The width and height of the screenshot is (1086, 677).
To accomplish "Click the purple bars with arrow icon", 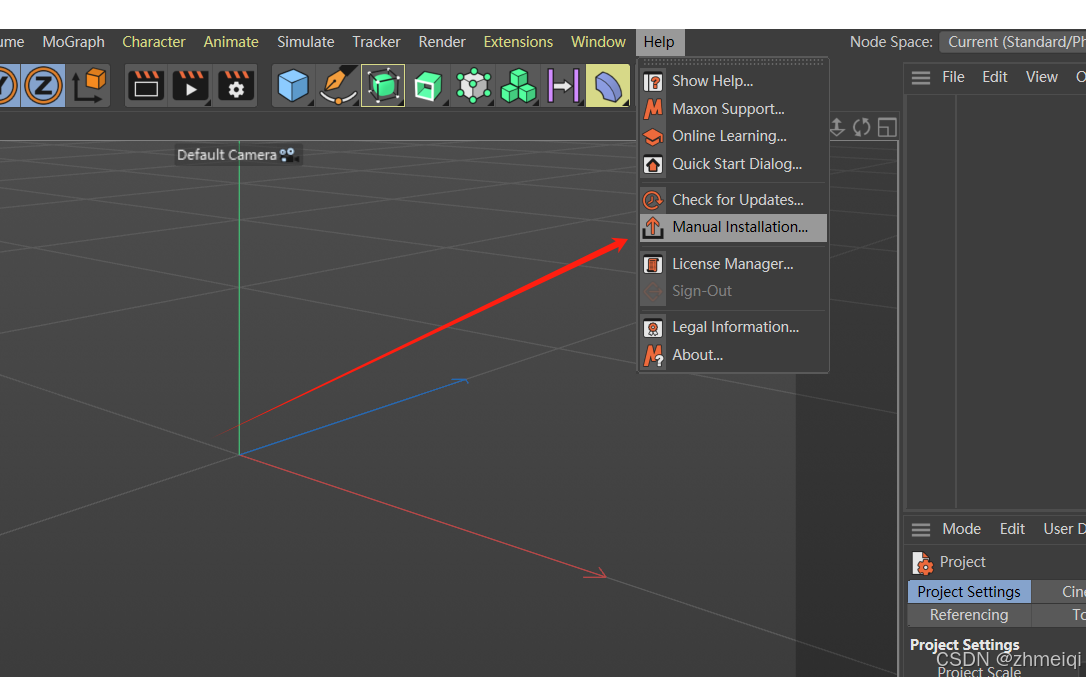I will (x=563, y=86).
